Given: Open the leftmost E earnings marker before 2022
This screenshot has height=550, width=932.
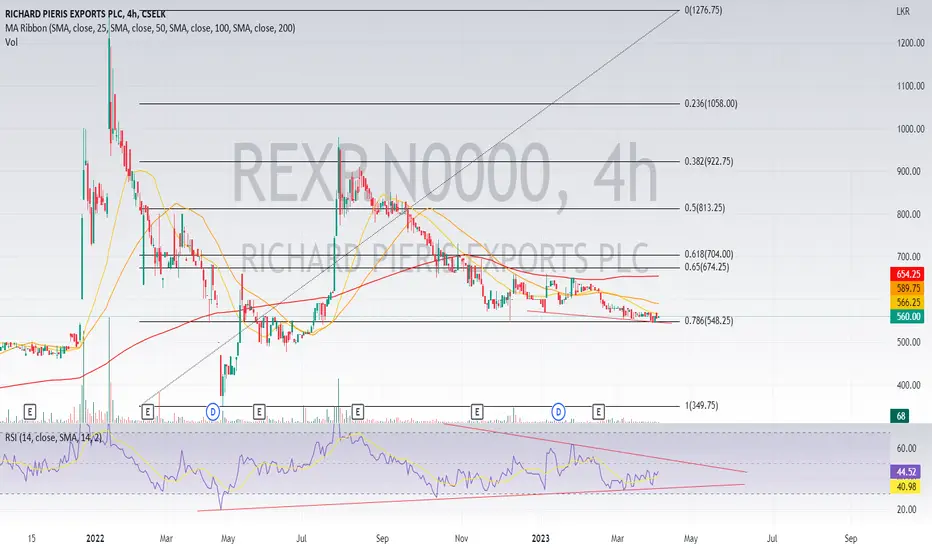Looking at the screenshot, I should (30, 411).
